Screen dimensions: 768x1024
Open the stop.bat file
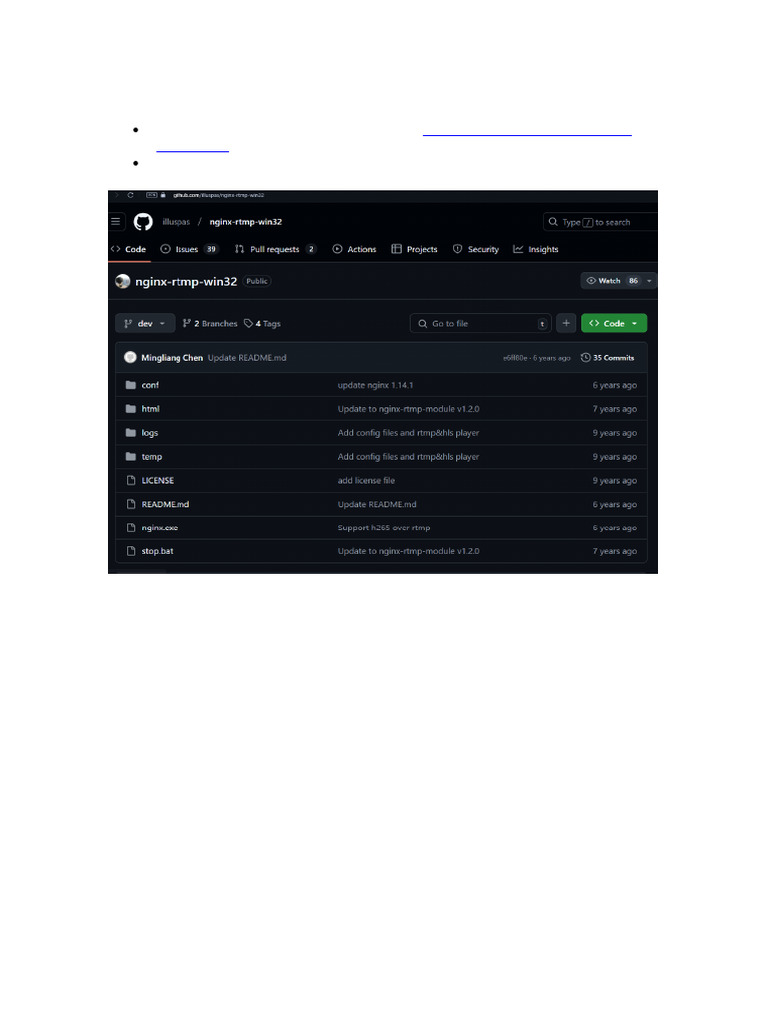[157, 551]
